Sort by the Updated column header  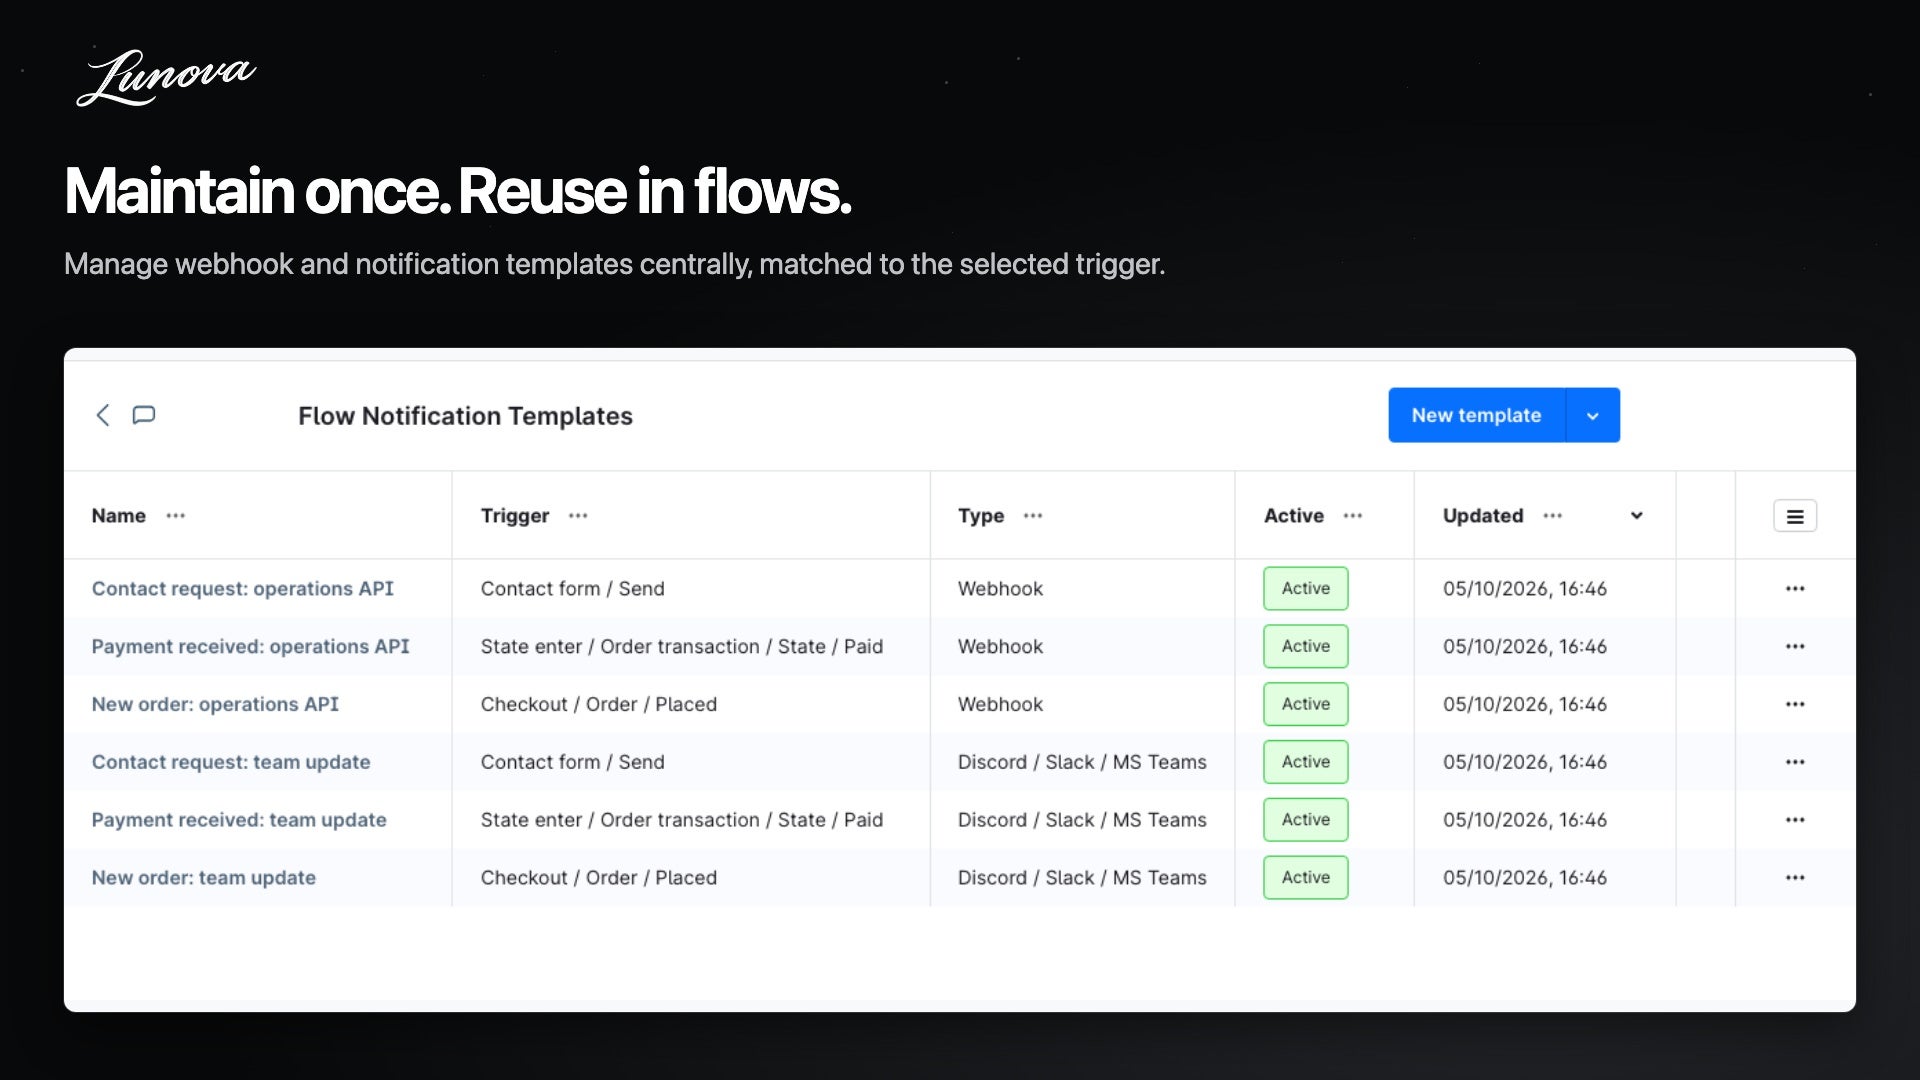[x=1482, y=516]
